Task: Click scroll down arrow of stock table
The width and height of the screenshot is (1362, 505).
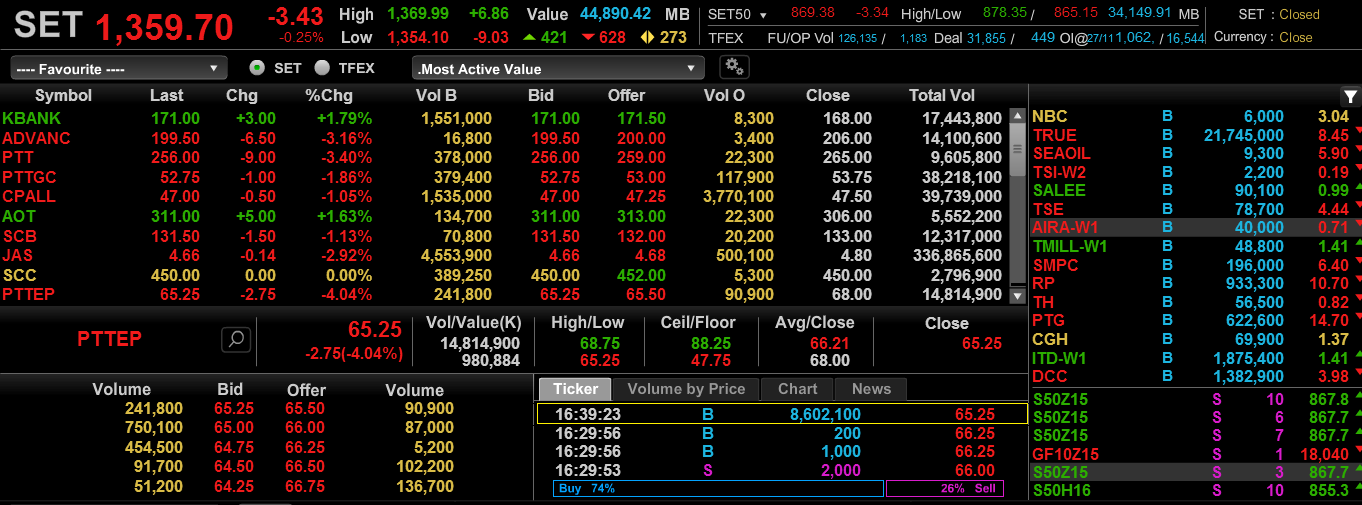Action: coord(1018,296)
